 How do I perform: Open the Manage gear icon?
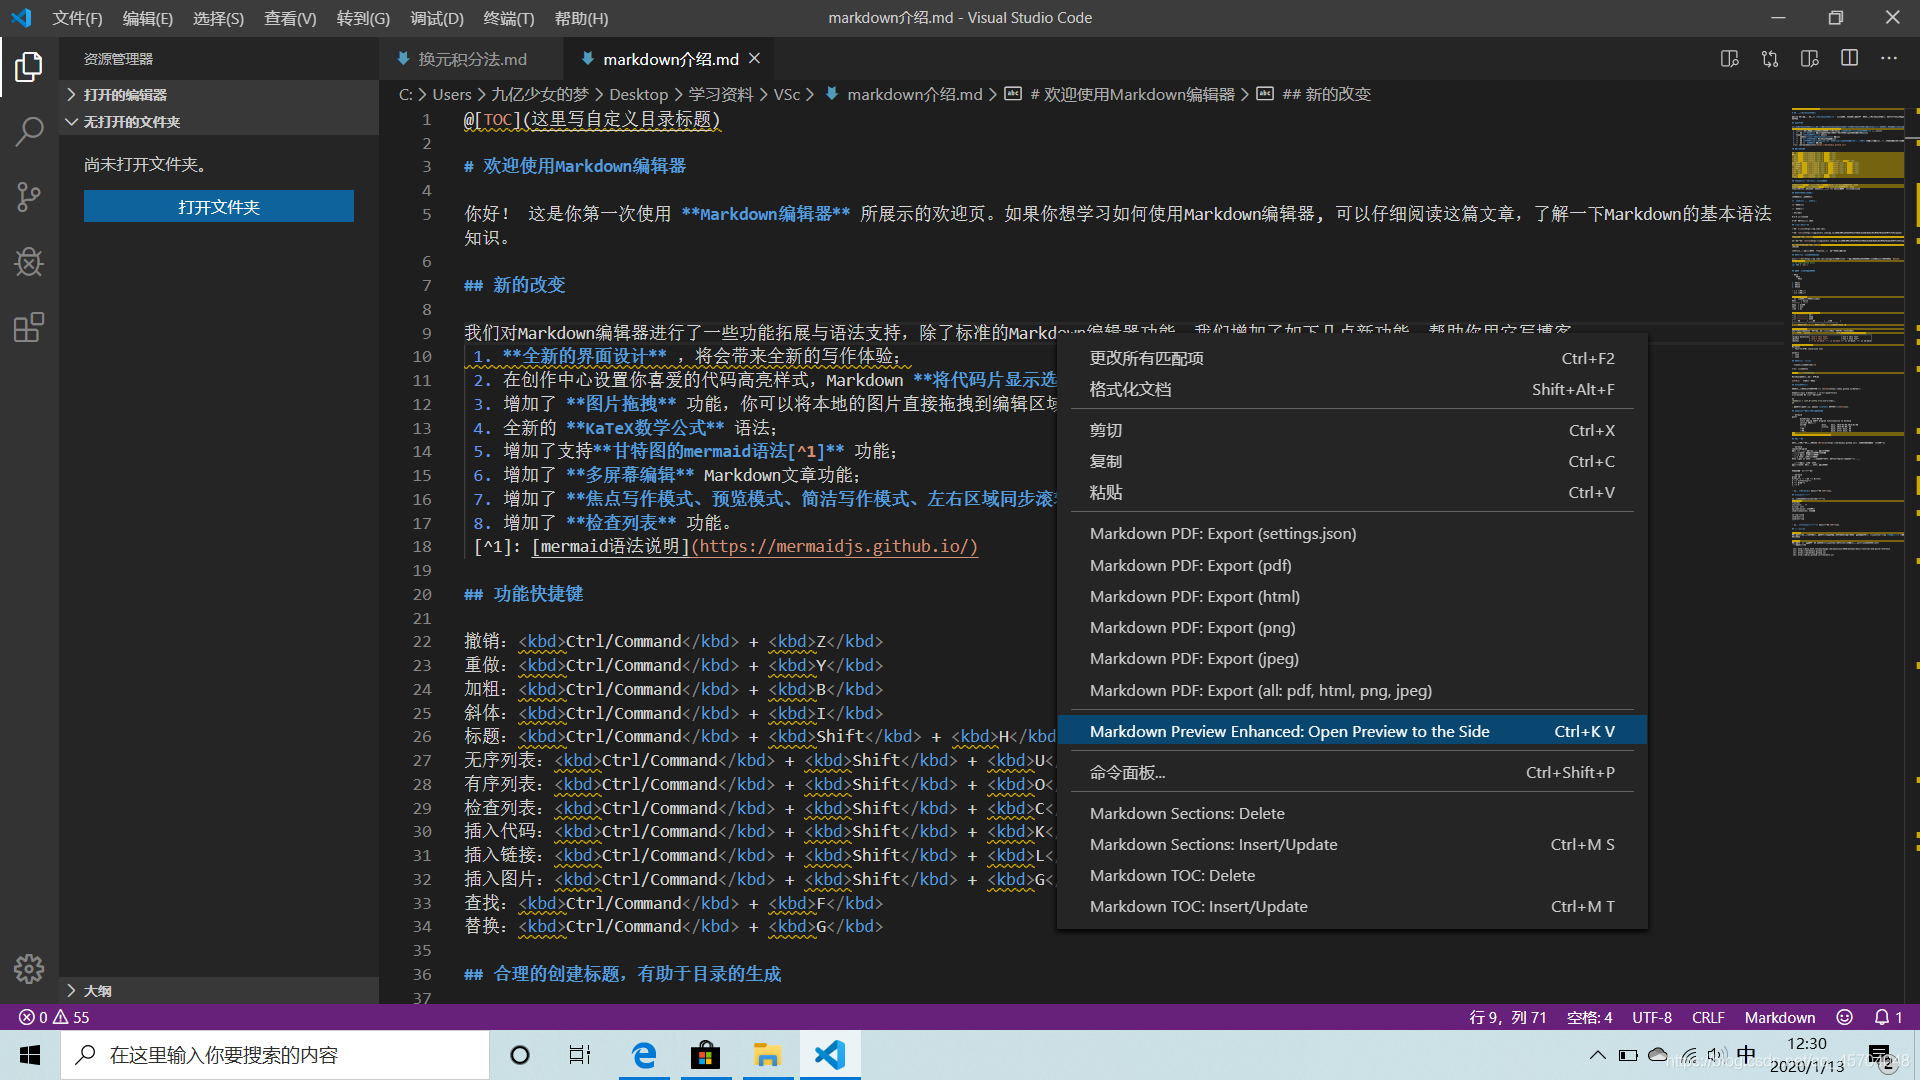click(x=29, y=968)
